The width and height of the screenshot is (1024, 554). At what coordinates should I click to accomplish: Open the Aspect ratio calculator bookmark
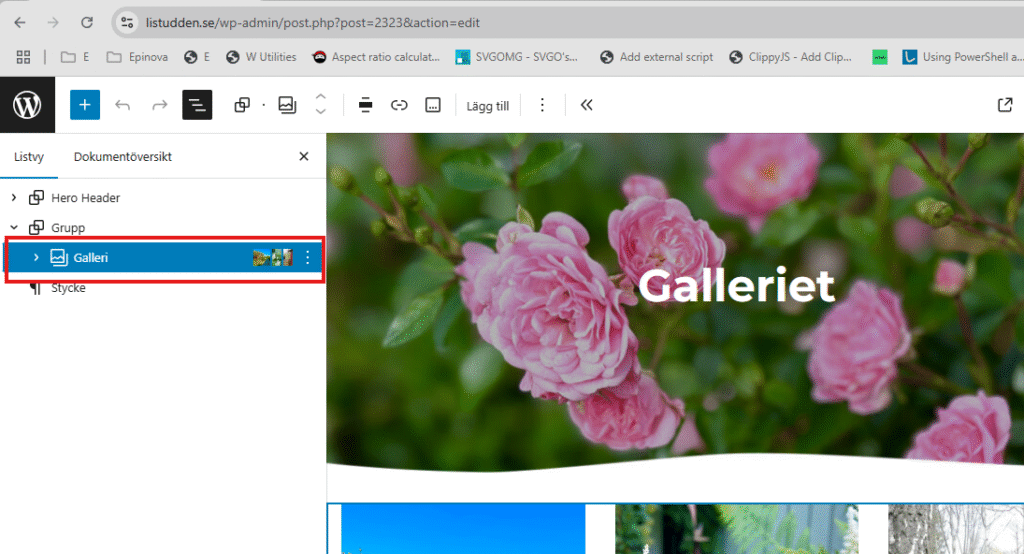[x=376, y=57]
